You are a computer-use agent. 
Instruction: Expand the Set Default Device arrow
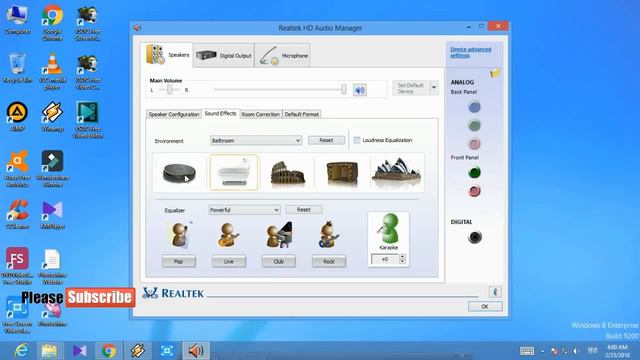click(434, 88)
